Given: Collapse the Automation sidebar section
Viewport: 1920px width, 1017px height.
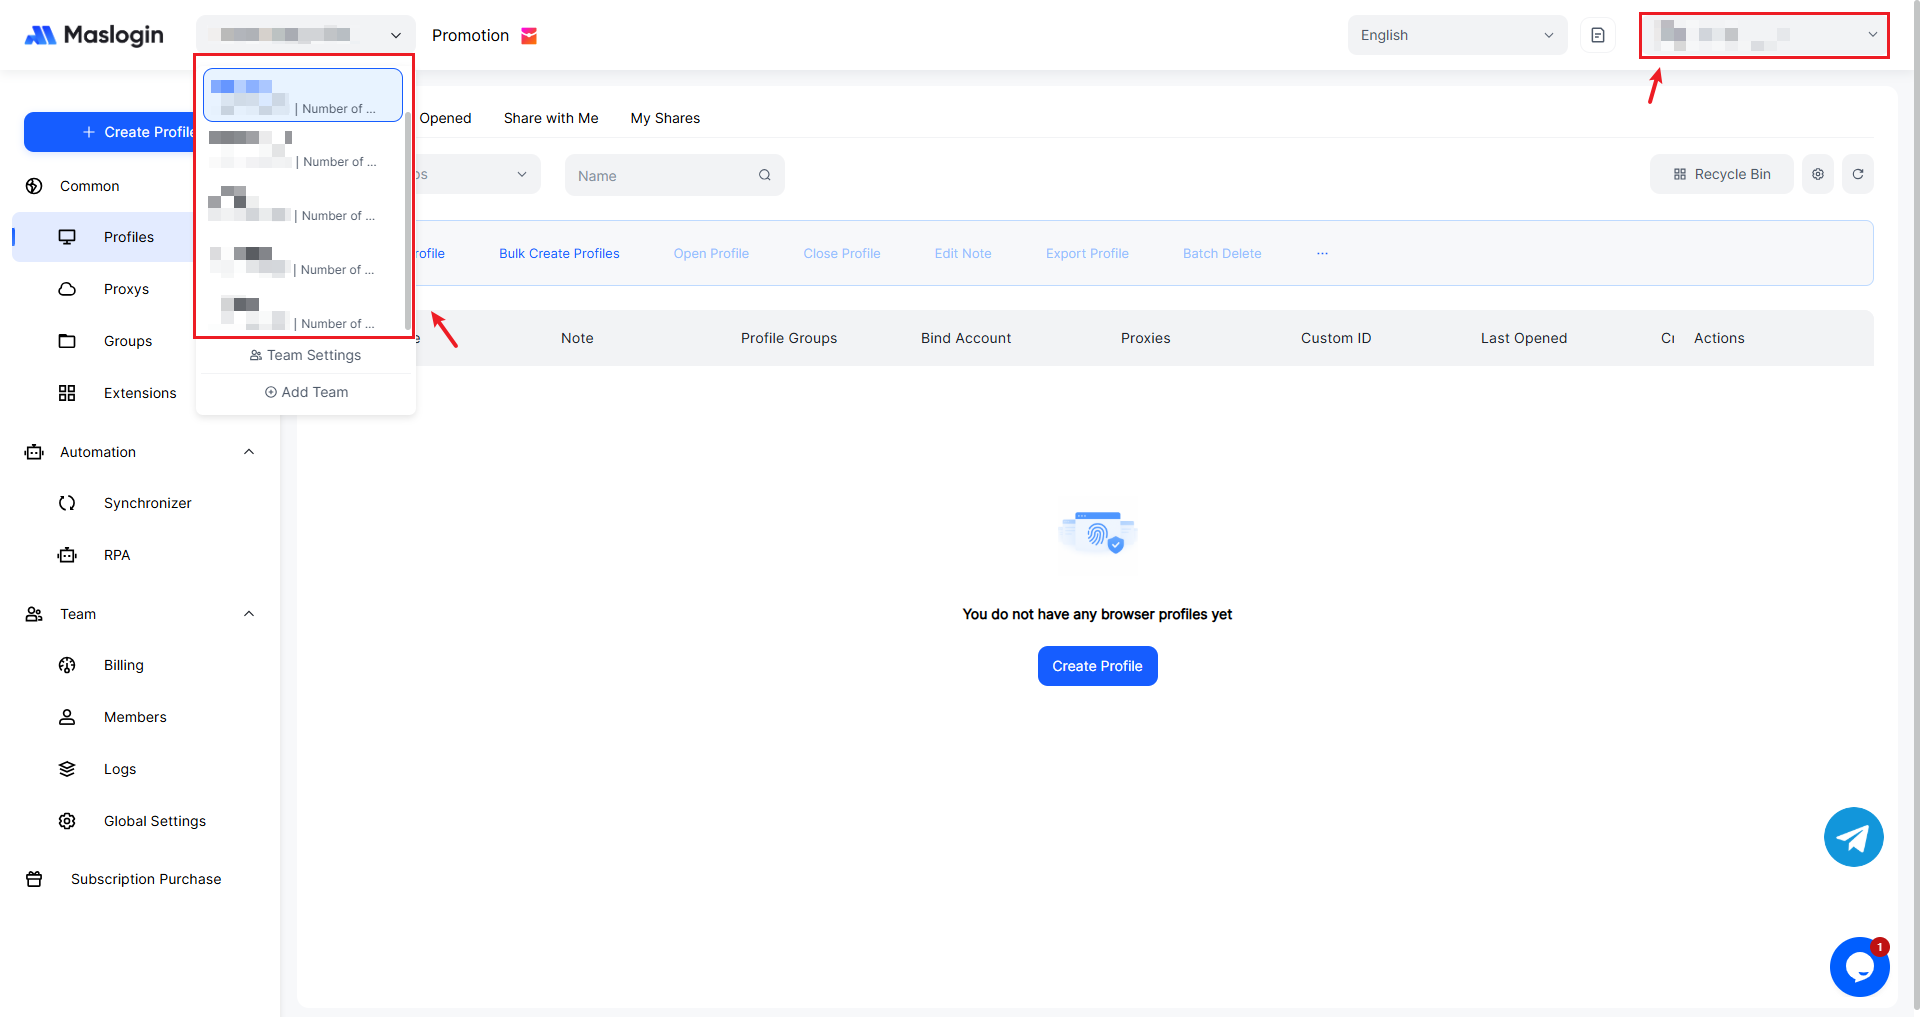Looking at the screenshot, I should point(249,452).
